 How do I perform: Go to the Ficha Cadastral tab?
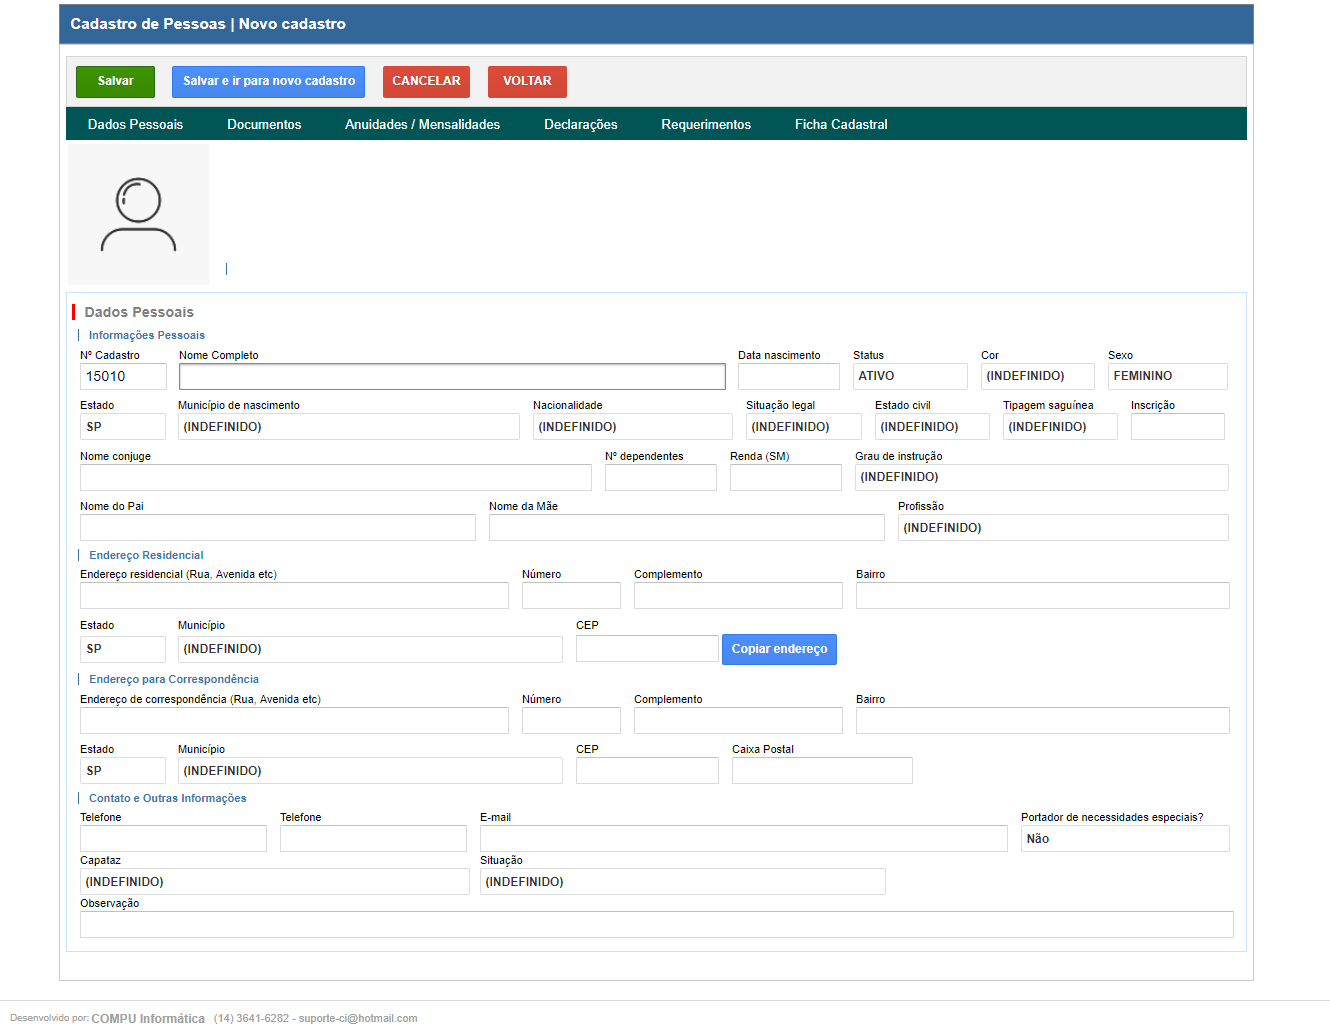click(x=841, y=125)
